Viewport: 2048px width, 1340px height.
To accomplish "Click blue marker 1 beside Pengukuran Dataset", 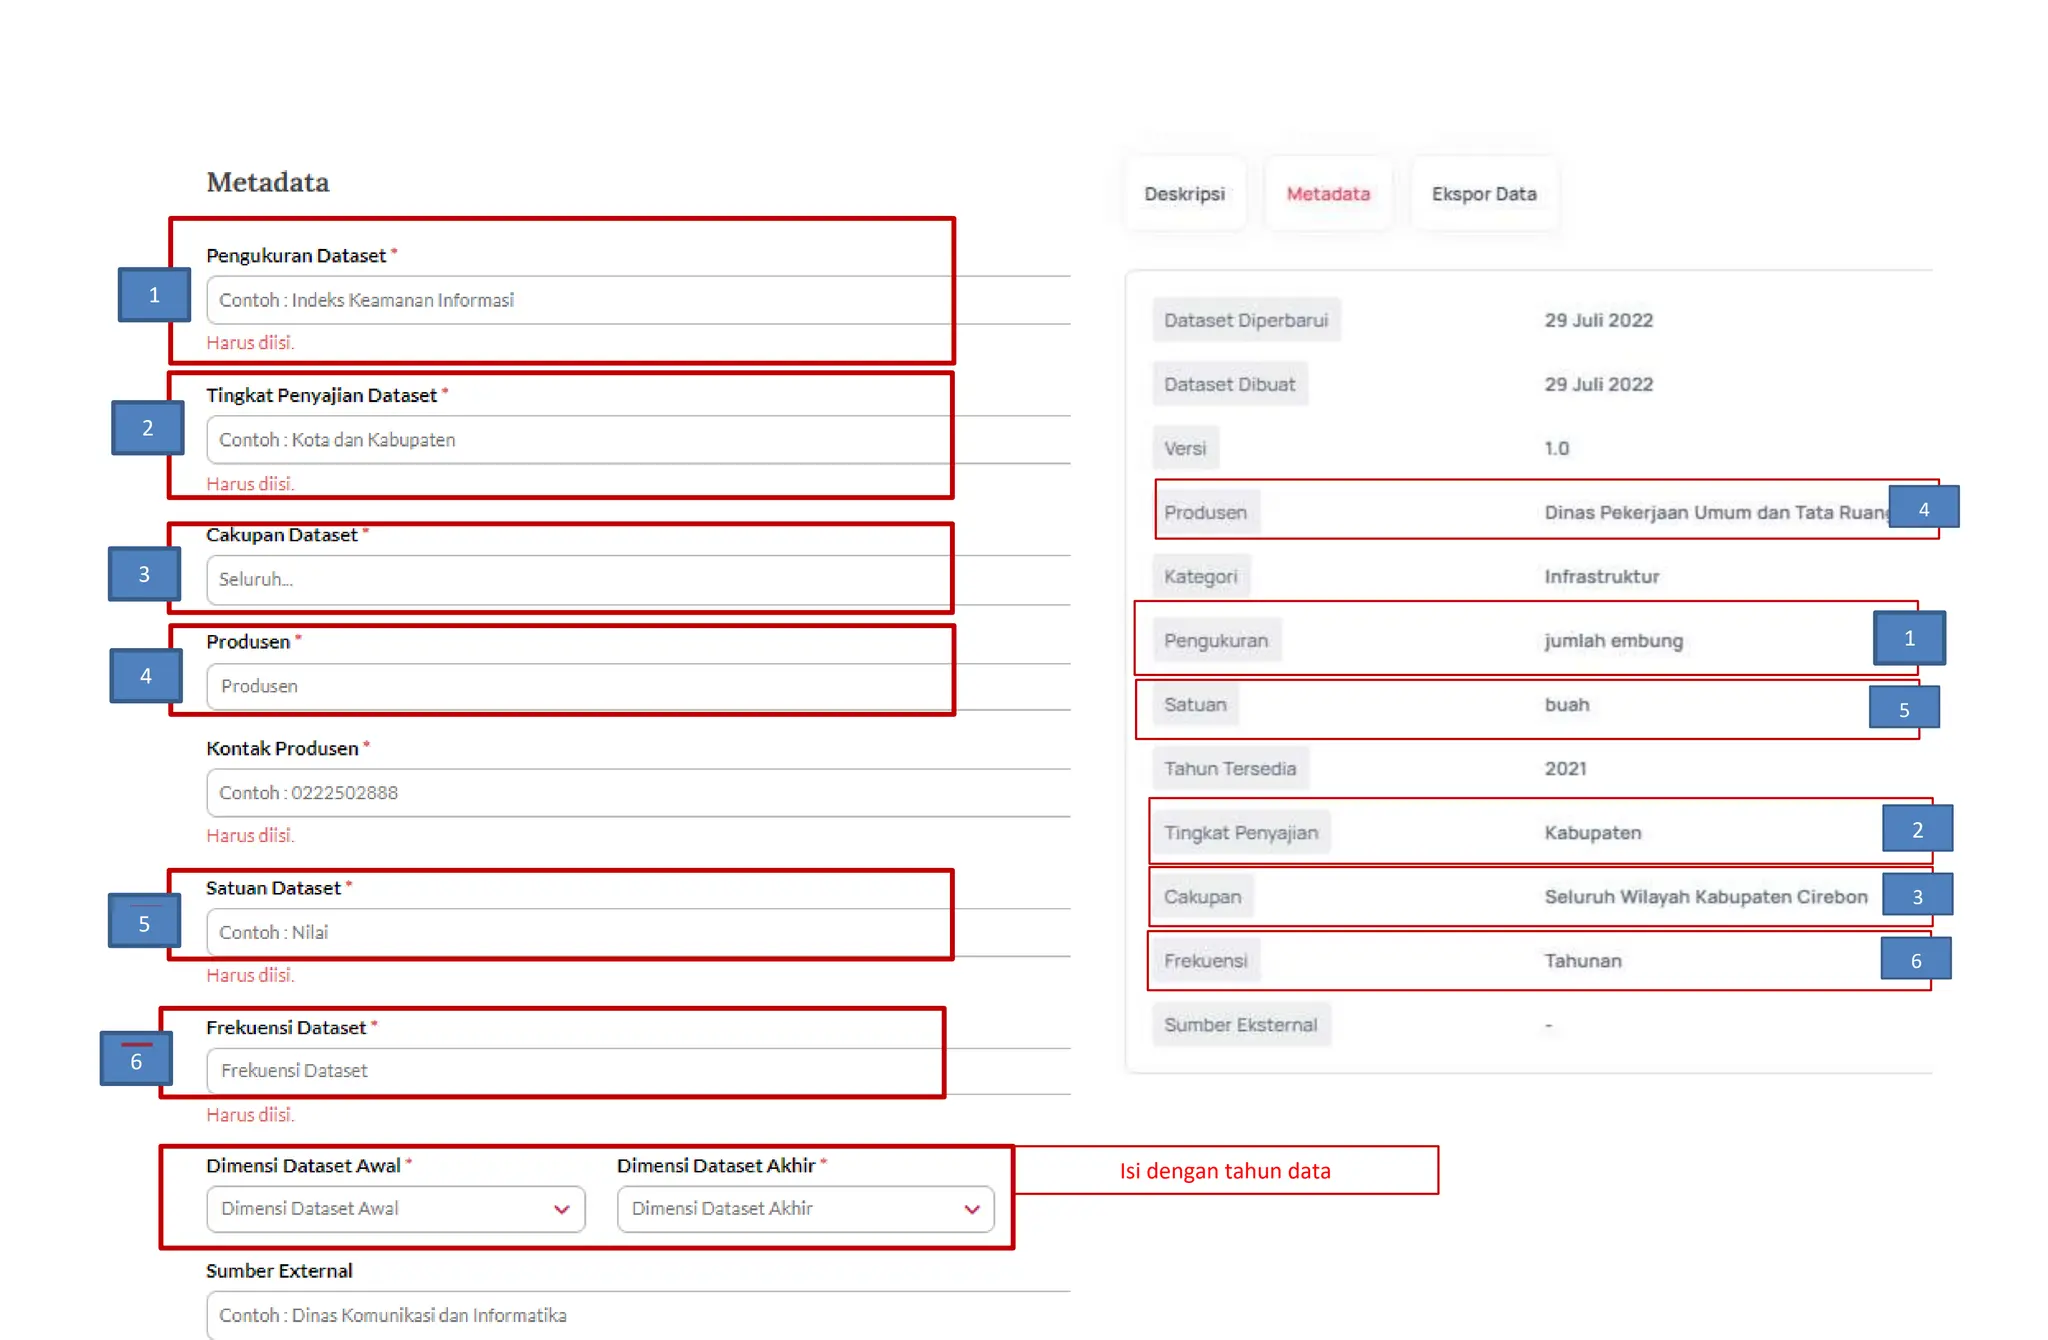I will [x=154, y=295].
